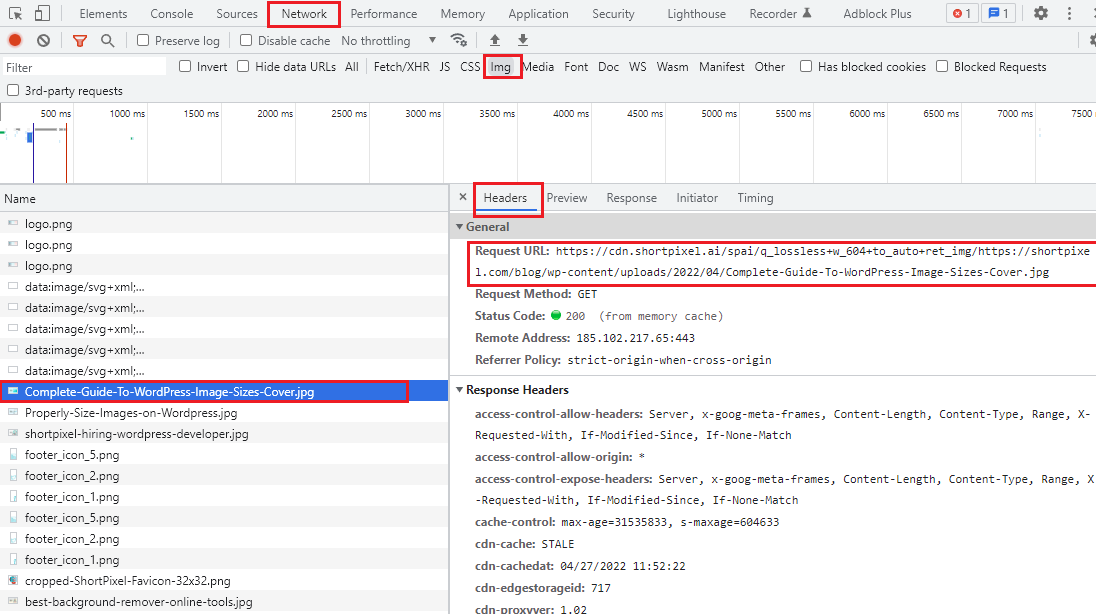Select the Fetch/XHR filter type

coord(401,67)
